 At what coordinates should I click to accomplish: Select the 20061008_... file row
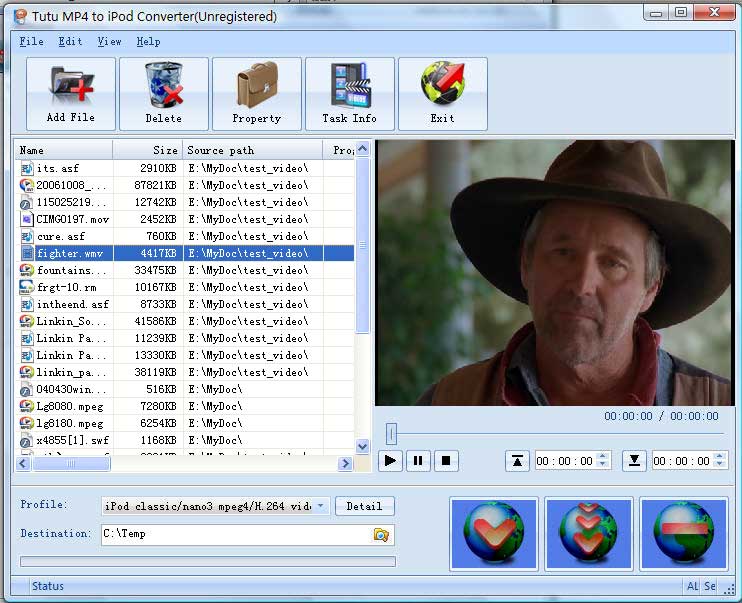tap(185, 185)
